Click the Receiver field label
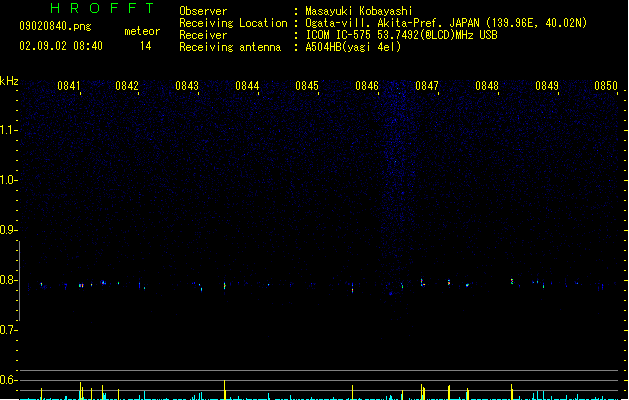Viewport: 629px width, 400px height. point(203,35)
